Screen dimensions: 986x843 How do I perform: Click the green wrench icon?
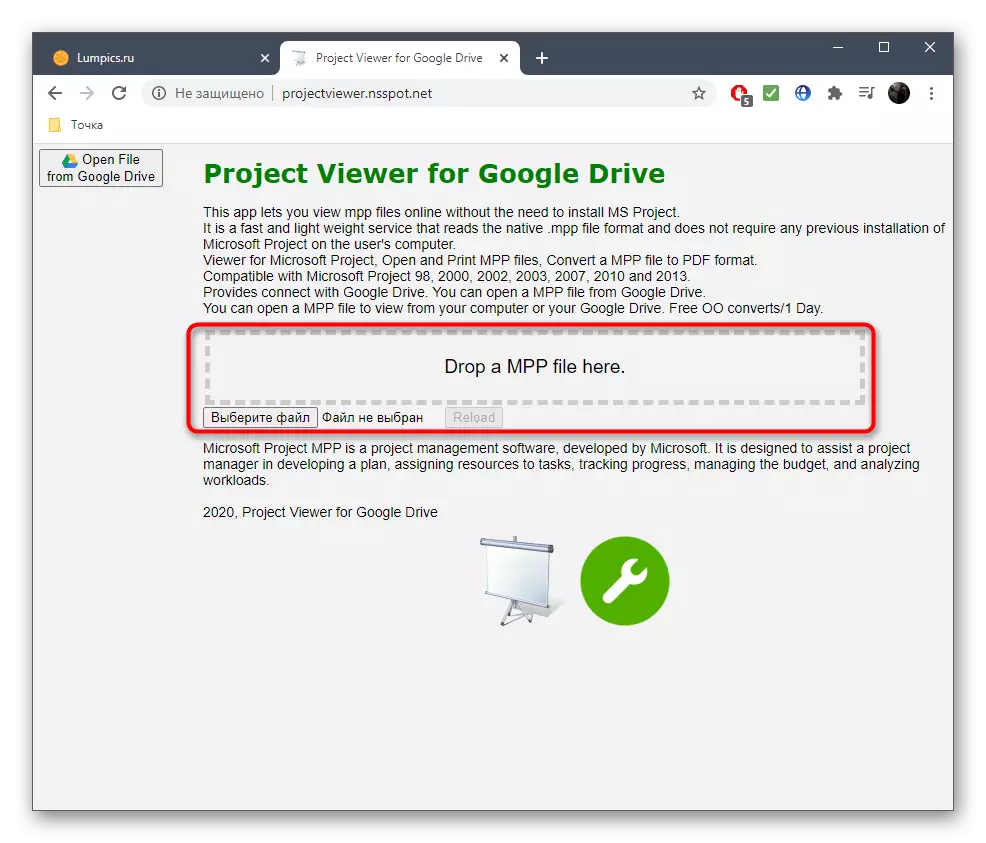(x=624, y=581)
